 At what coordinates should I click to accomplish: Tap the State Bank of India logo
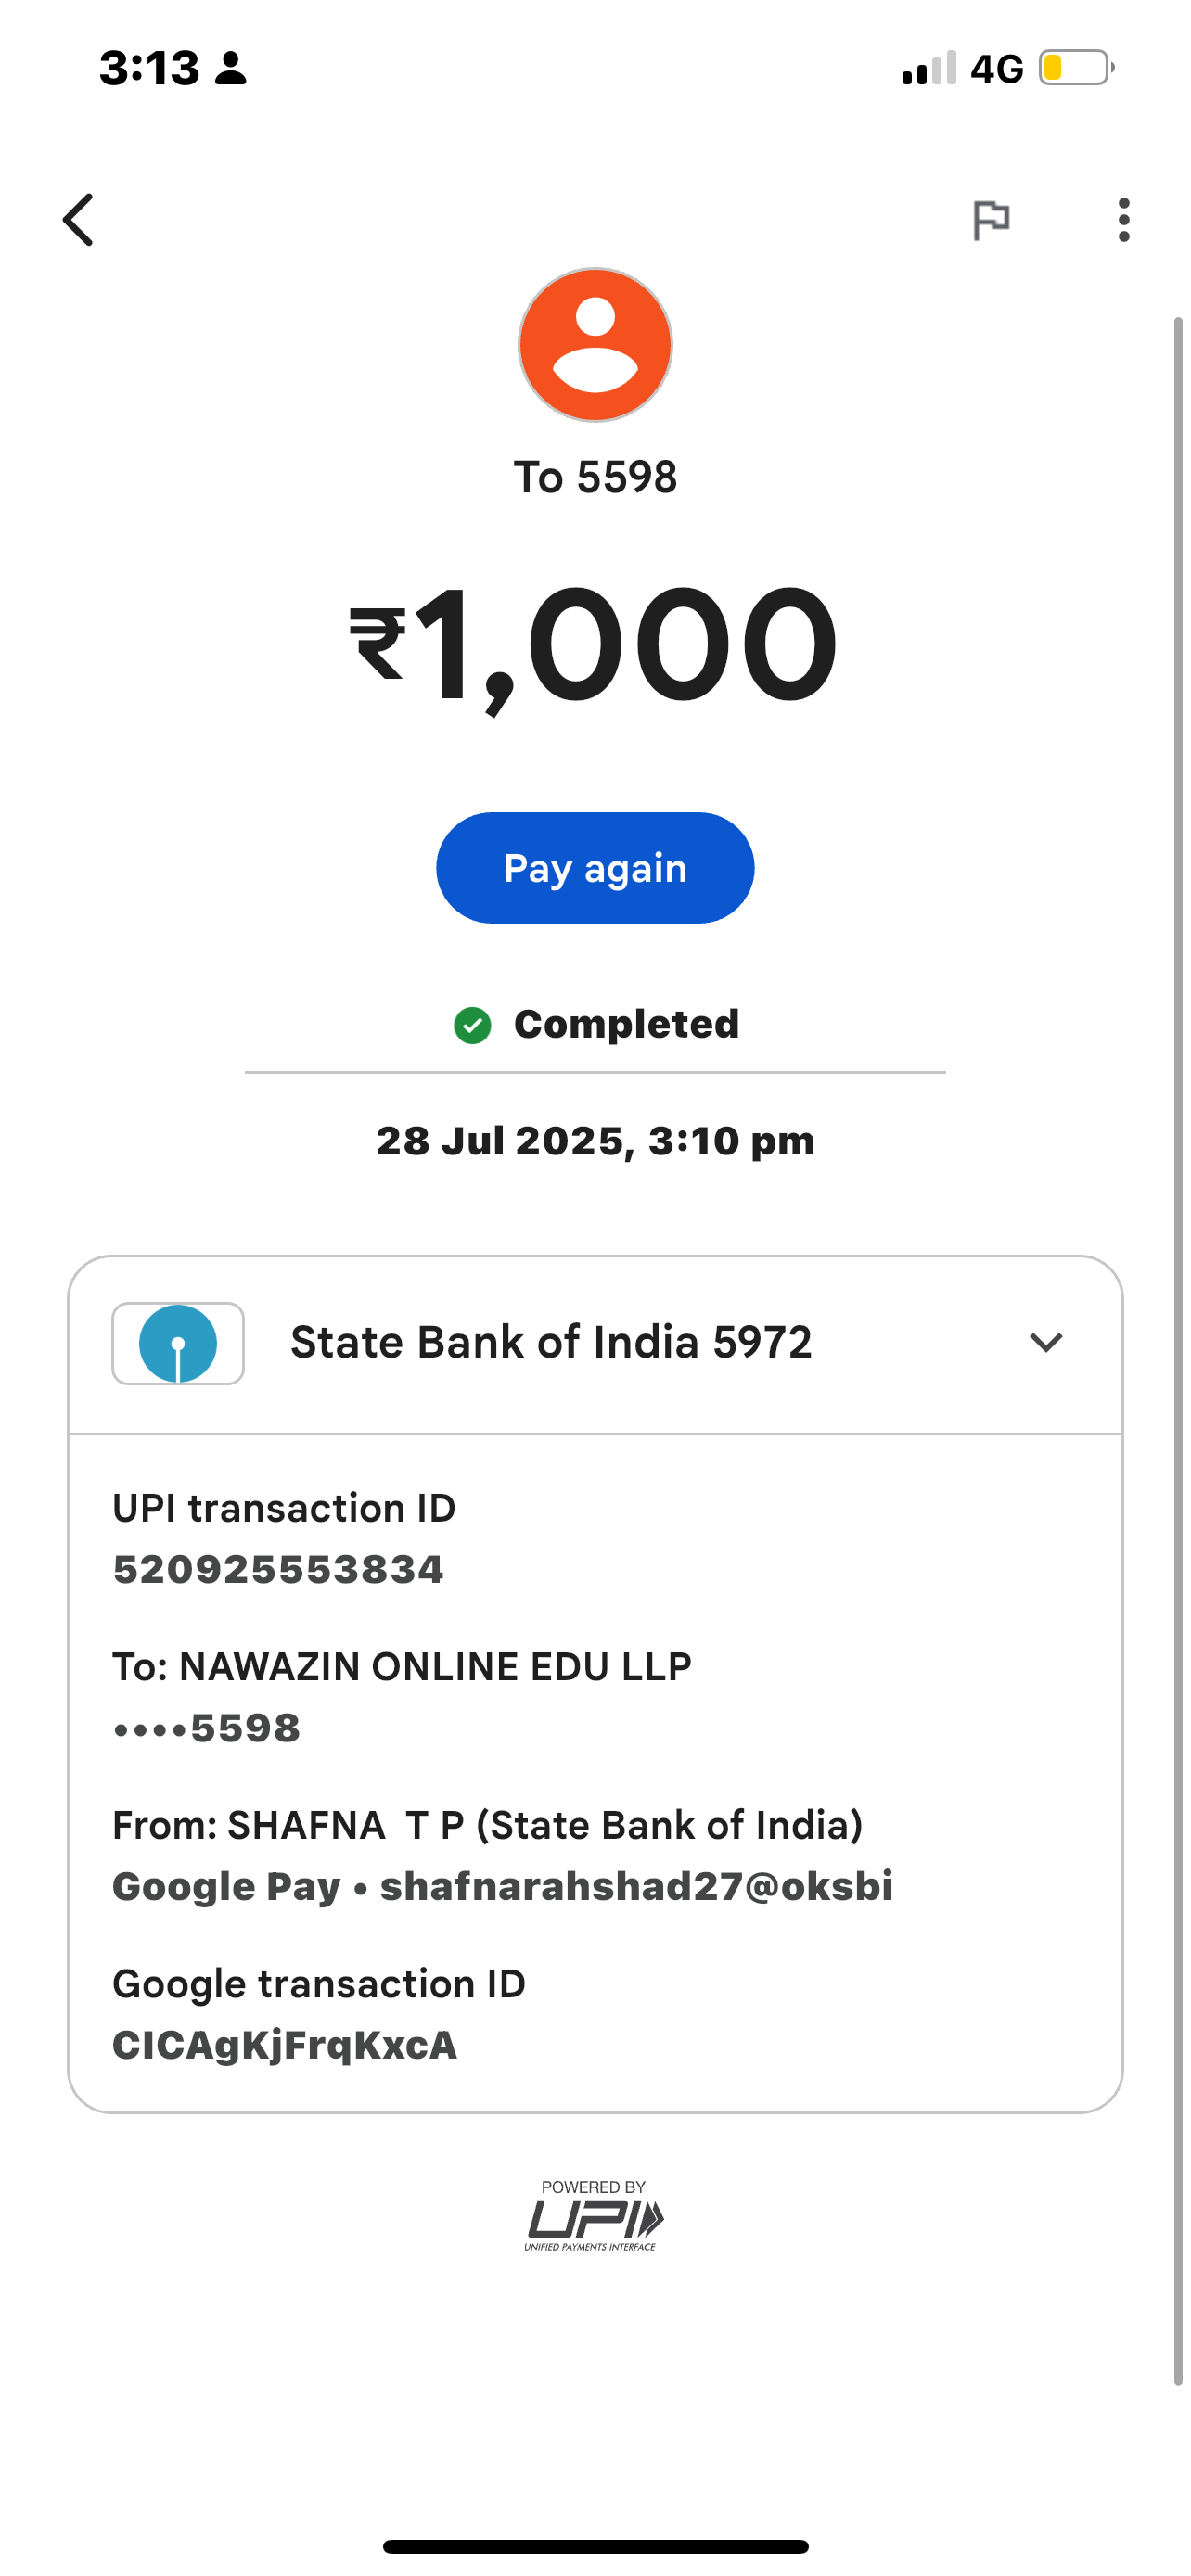[178, 1343]
